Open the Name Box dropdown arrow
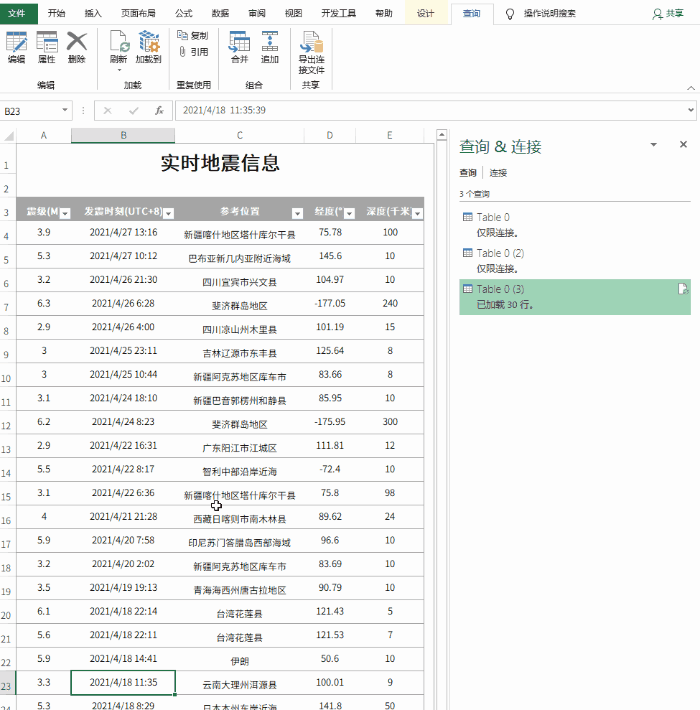The height and width of the screenshot is (710, 700). pyautogui.click(x=65, y=110)
